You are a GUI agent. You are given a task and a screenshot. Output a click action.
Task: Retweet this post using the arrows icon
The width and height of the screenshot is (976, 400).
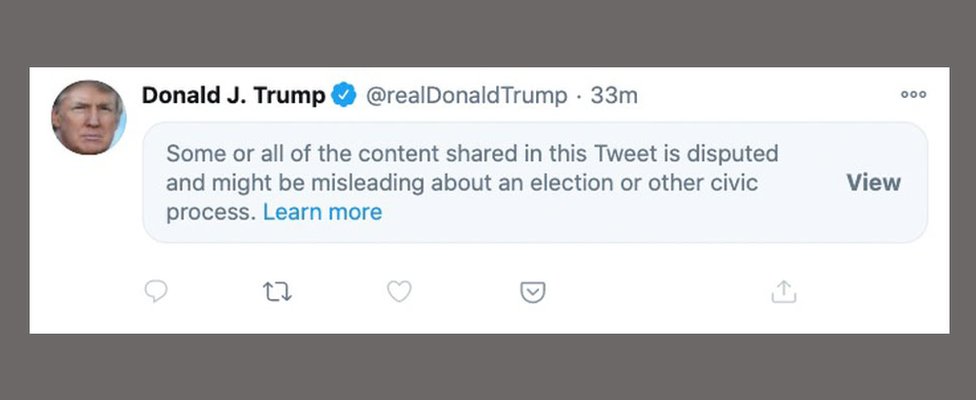coord(277,292)
